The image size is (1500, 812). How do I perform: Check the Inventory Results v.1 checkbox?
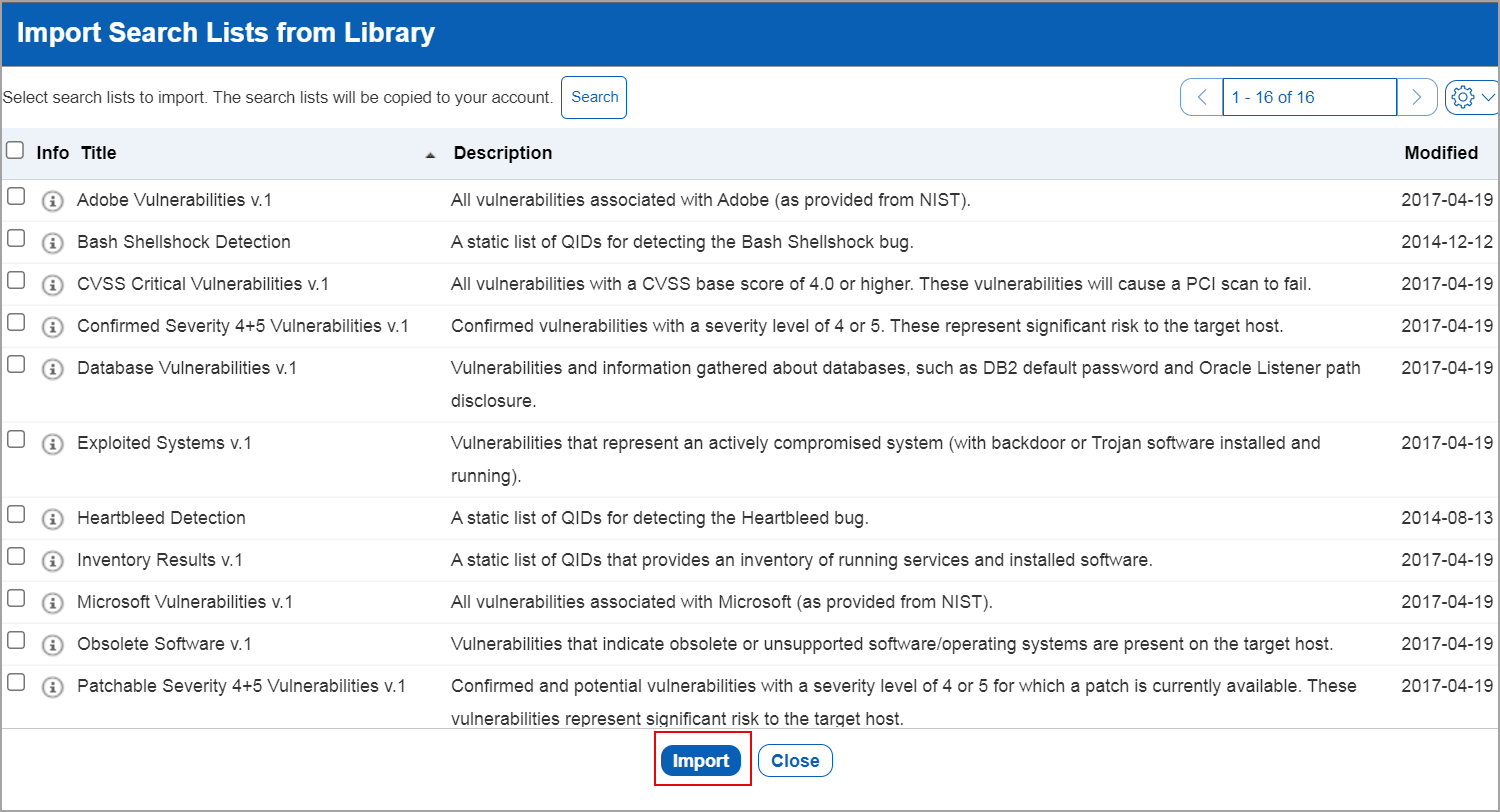(x=16, y=556)
